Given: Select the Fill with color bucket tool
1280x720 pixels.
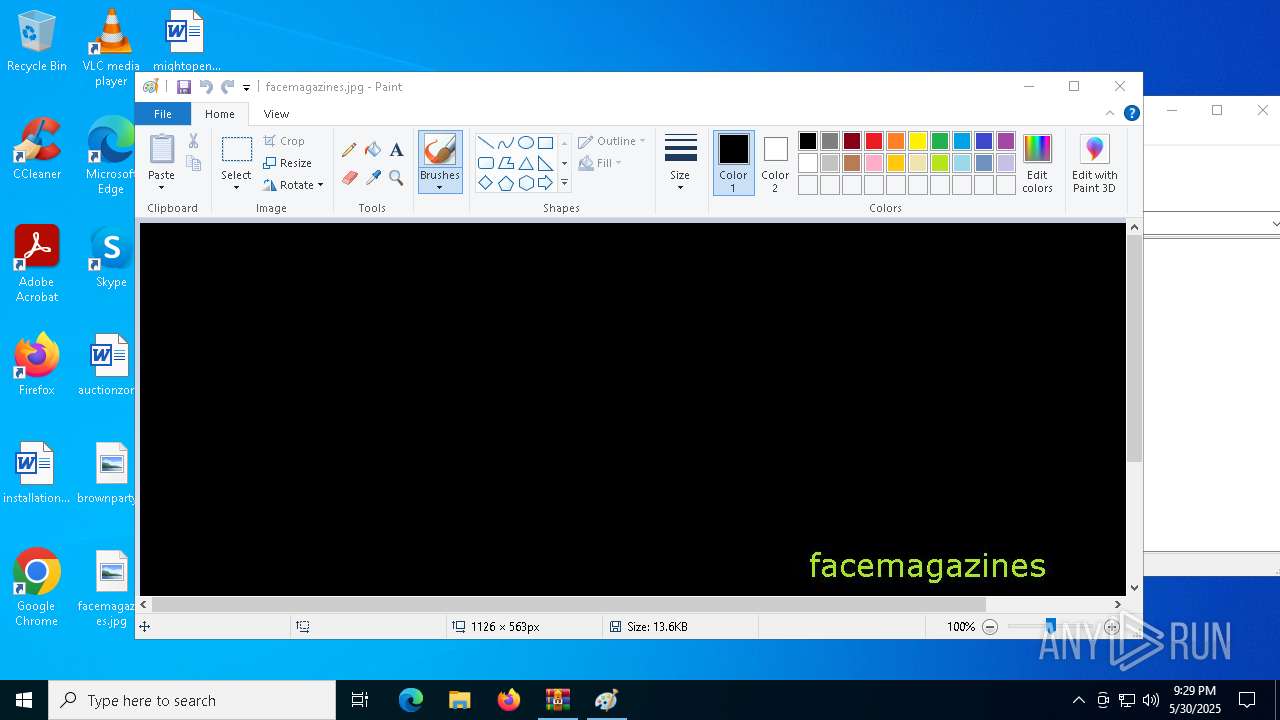Looking at the screenshot, I should (373, 150).
